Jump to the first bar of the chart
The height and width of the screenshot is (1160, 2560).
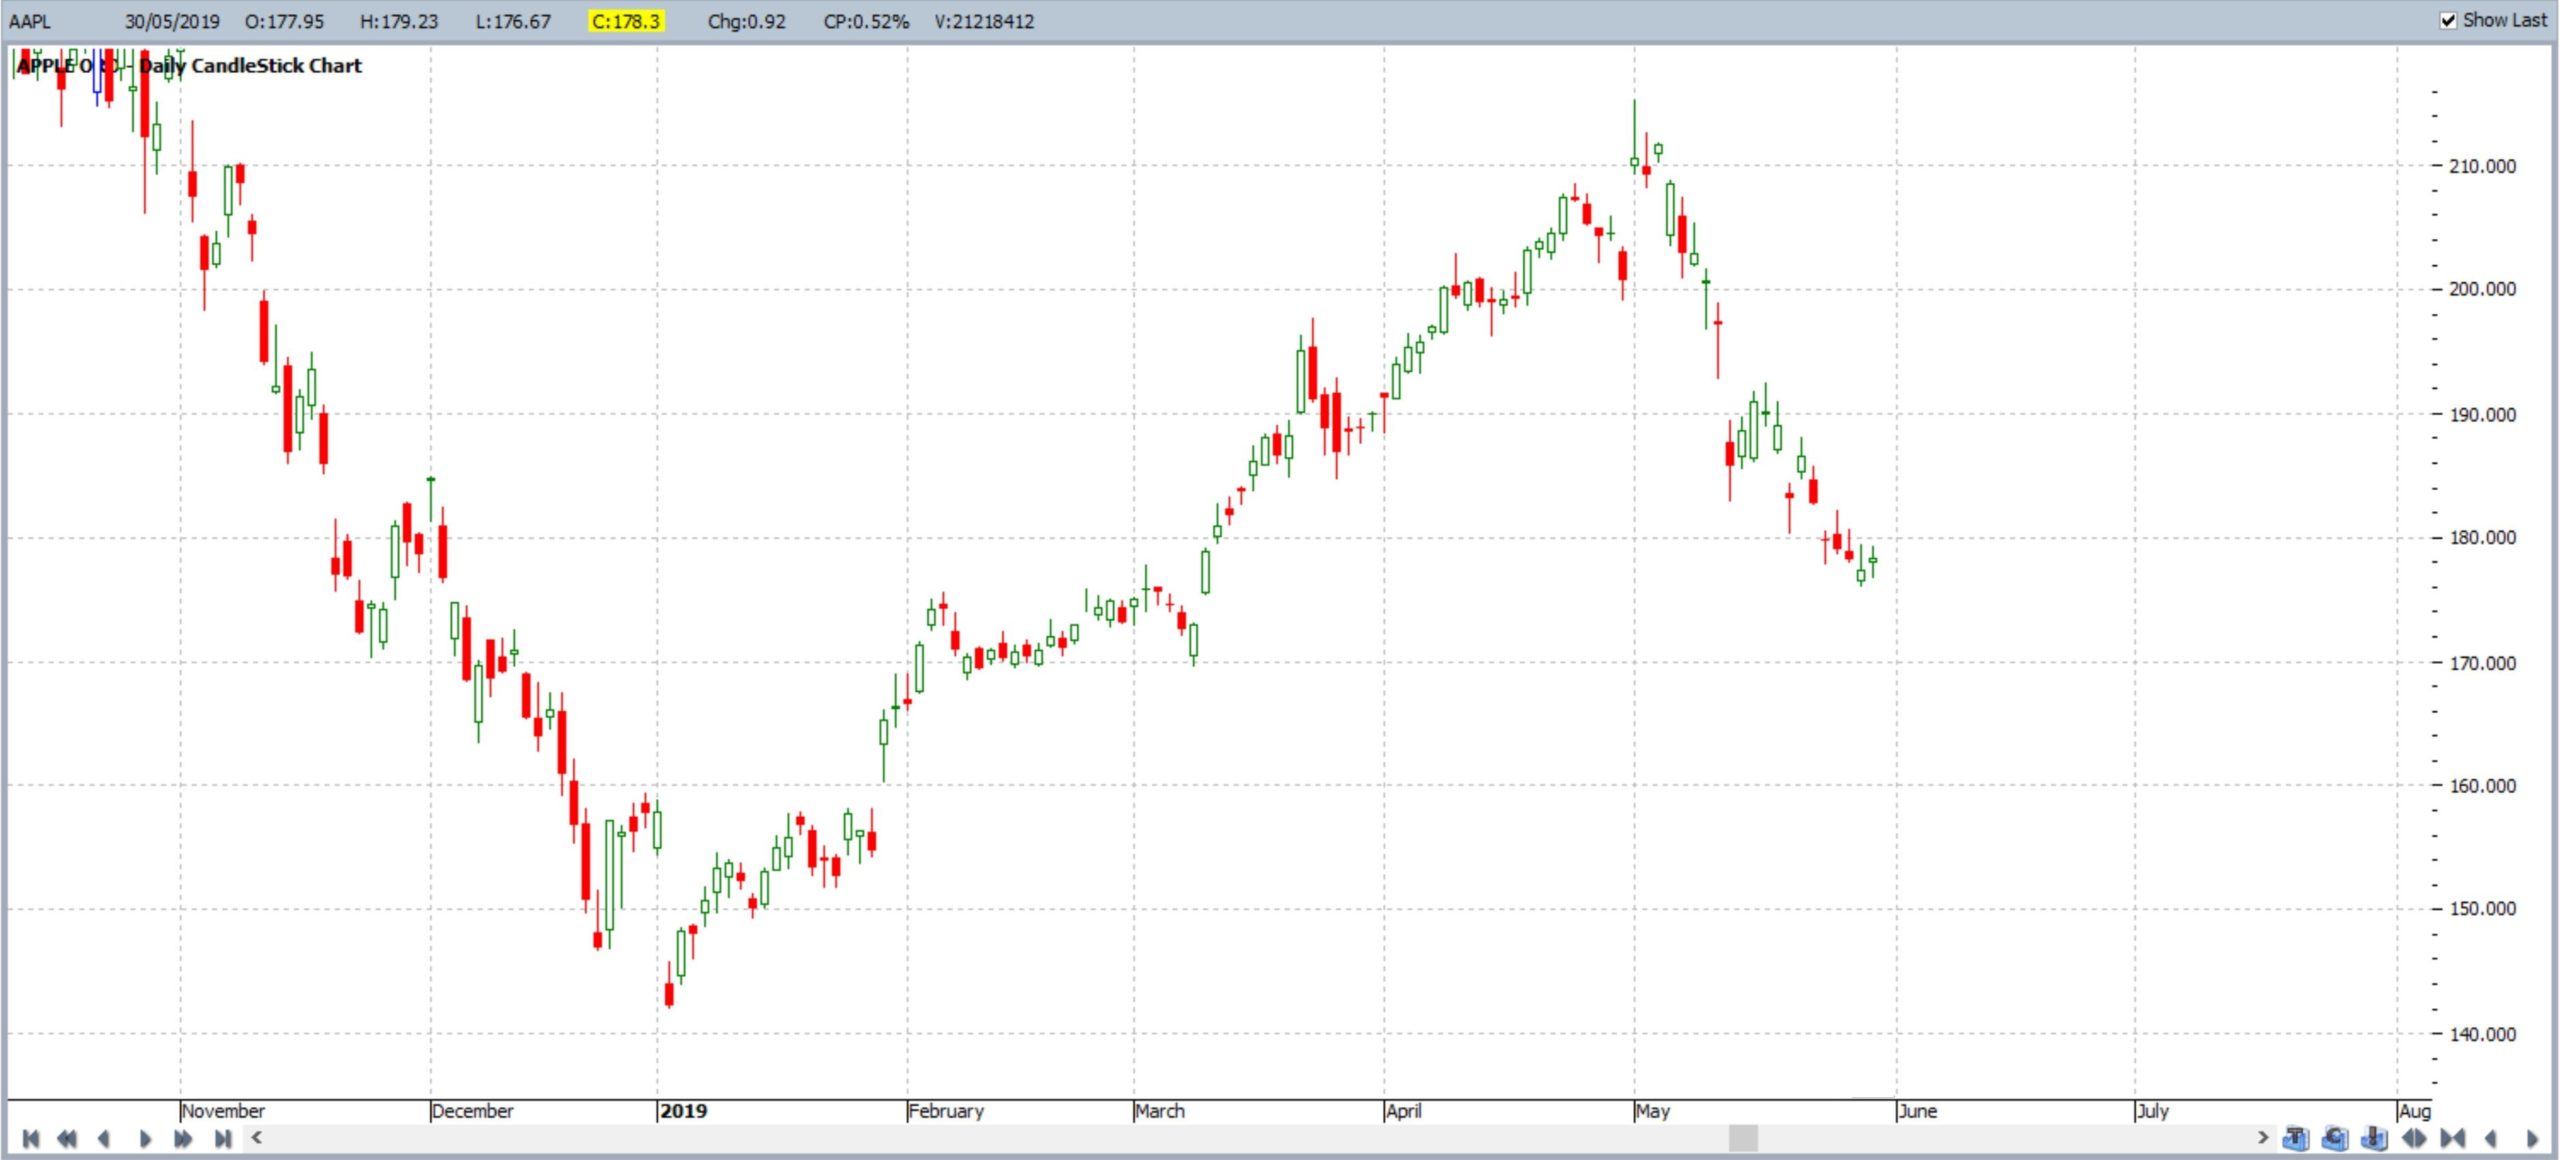point(31,1138)
